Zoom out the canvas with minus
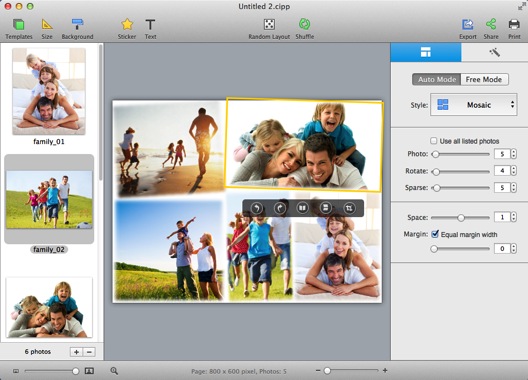528x380 pixels. pos(318,371)
